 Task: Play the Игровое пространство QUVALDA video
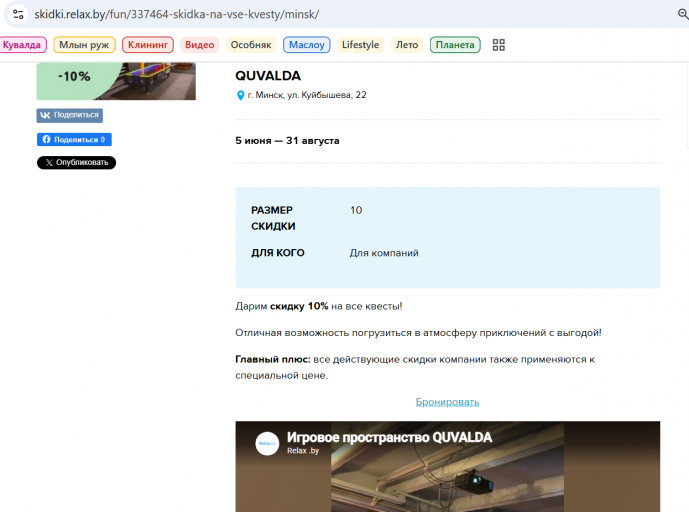click(447, 467)
